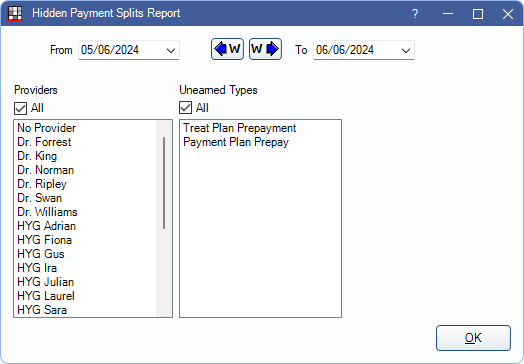Select HYG Gus in Providers list
Viewport: 524px width, 364px height.
pos(85,254)
